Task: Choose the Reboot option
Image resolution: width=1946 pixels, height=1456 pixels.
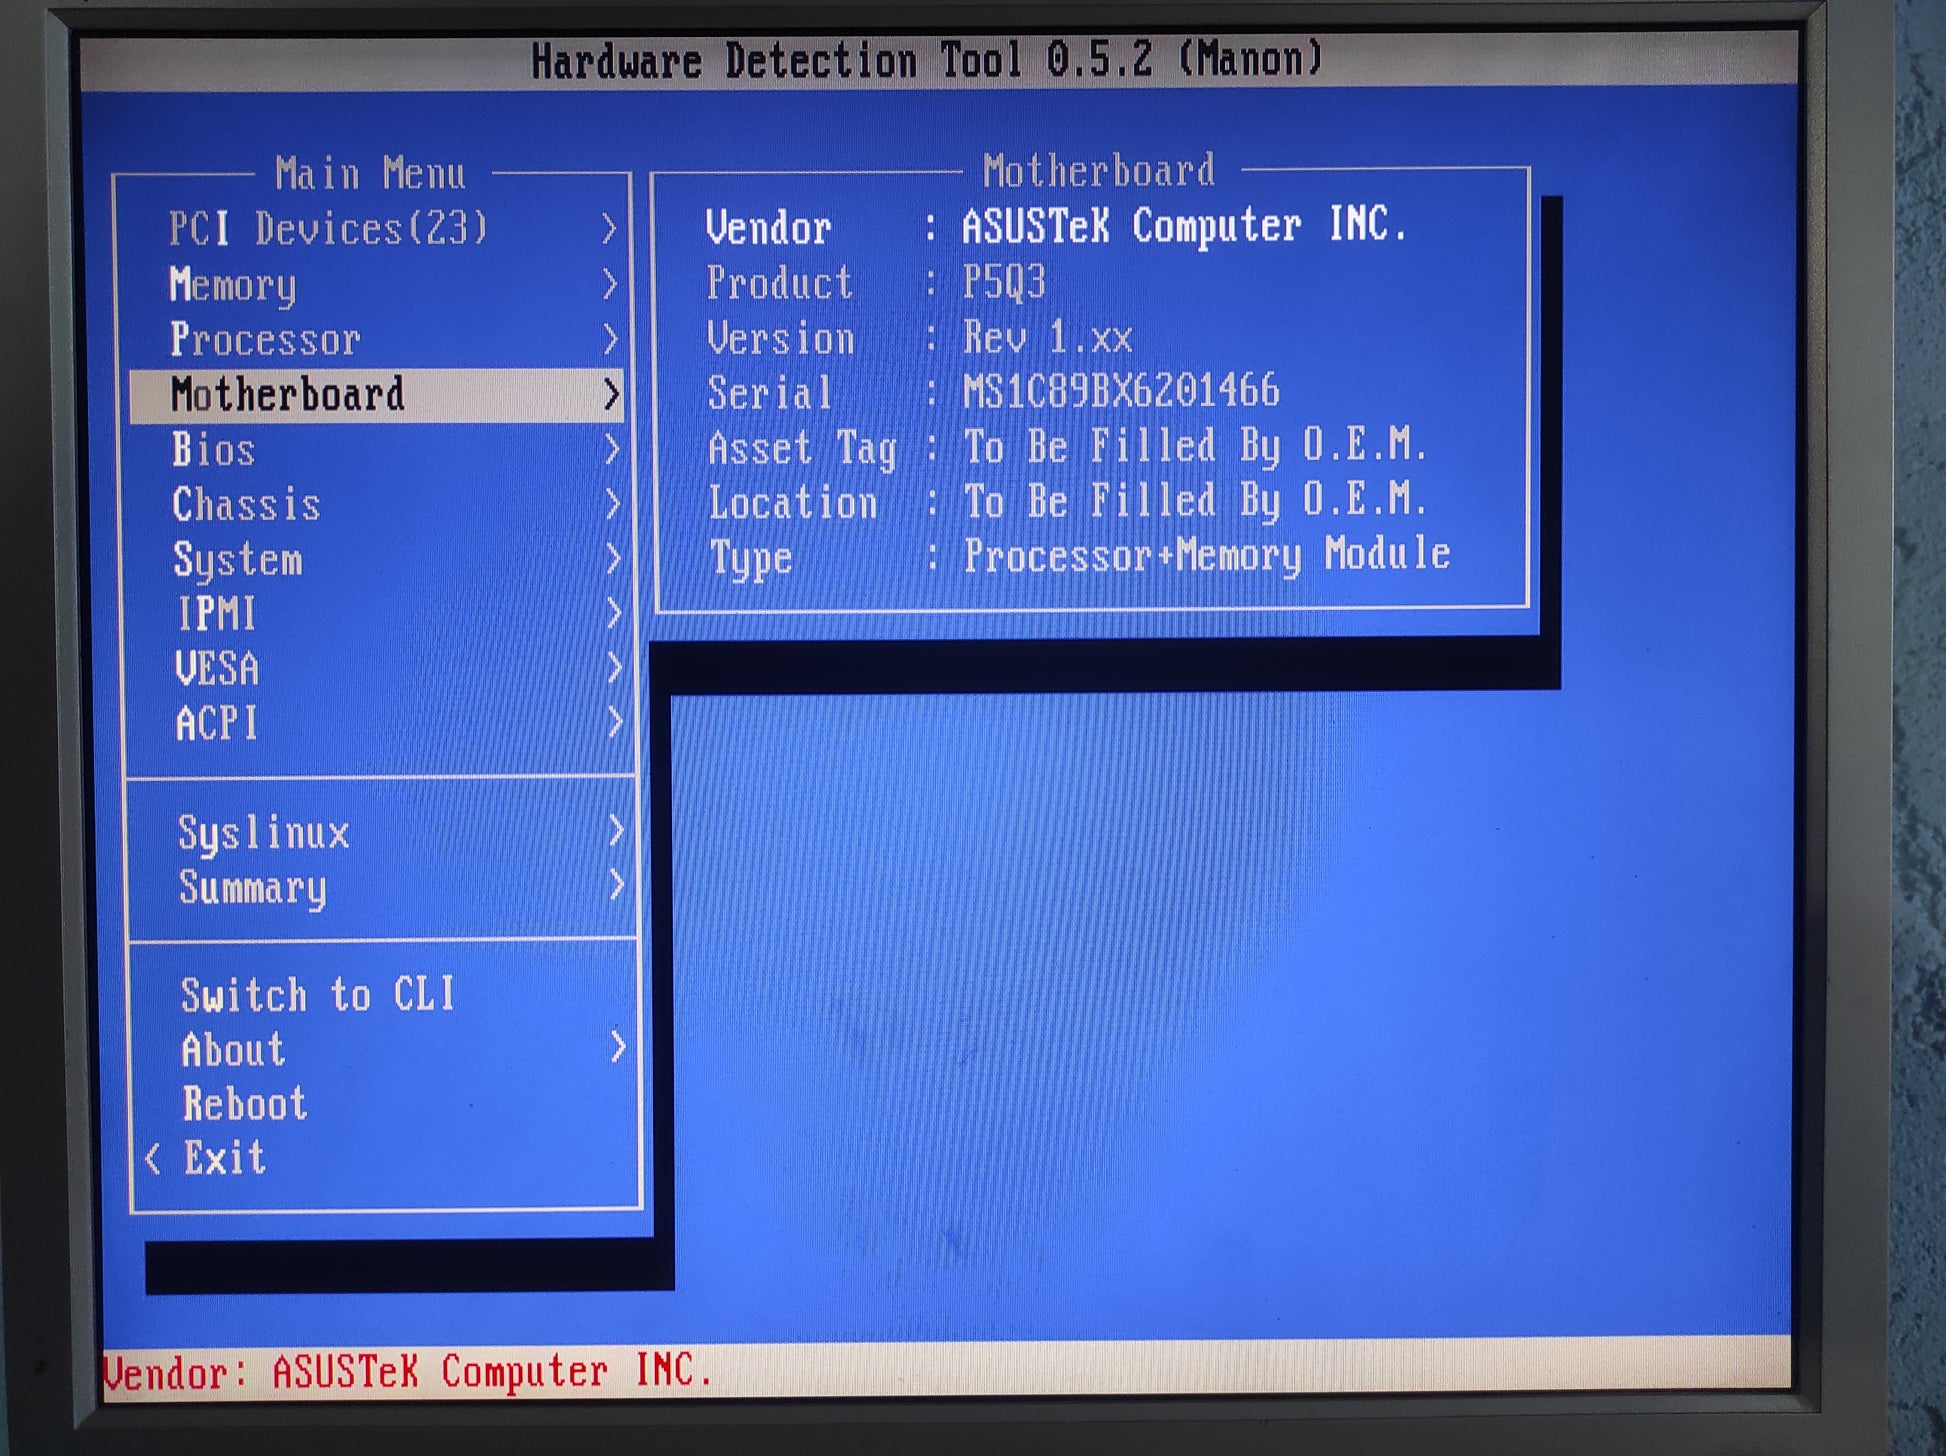Action: point(245,1104)
